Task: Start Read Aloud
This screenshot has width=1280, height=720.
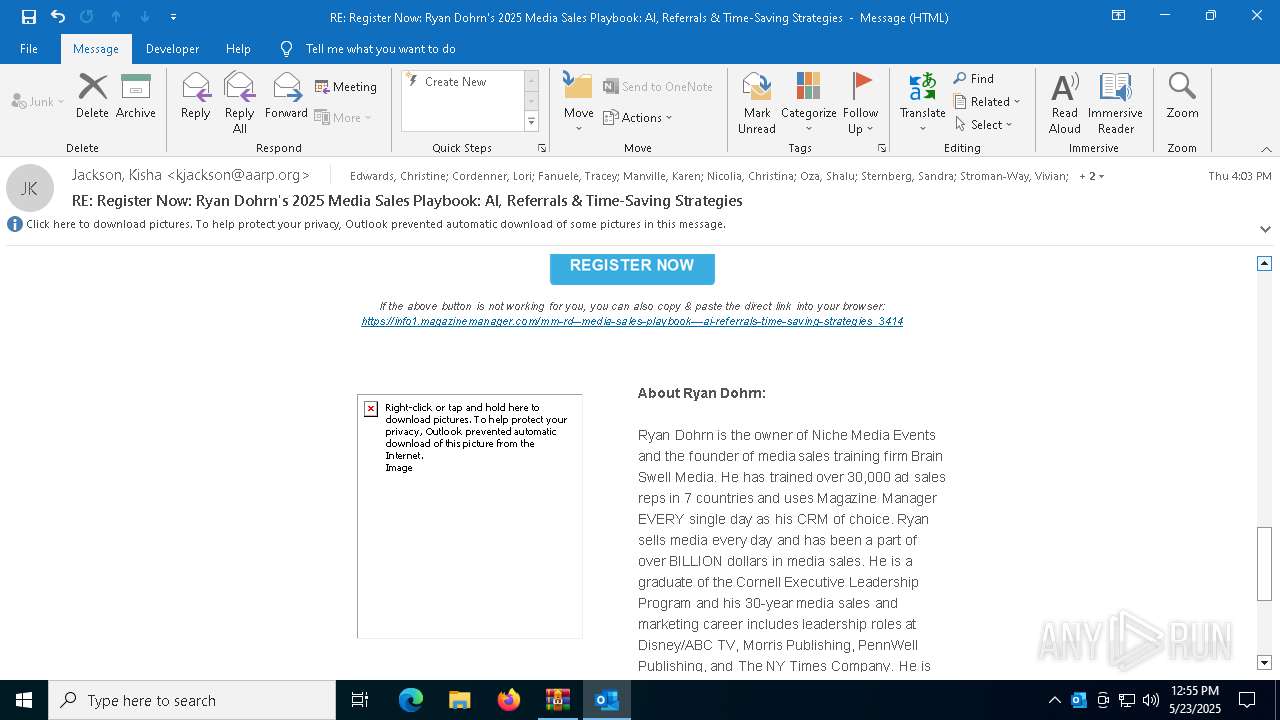Action: click(1065, 102)
